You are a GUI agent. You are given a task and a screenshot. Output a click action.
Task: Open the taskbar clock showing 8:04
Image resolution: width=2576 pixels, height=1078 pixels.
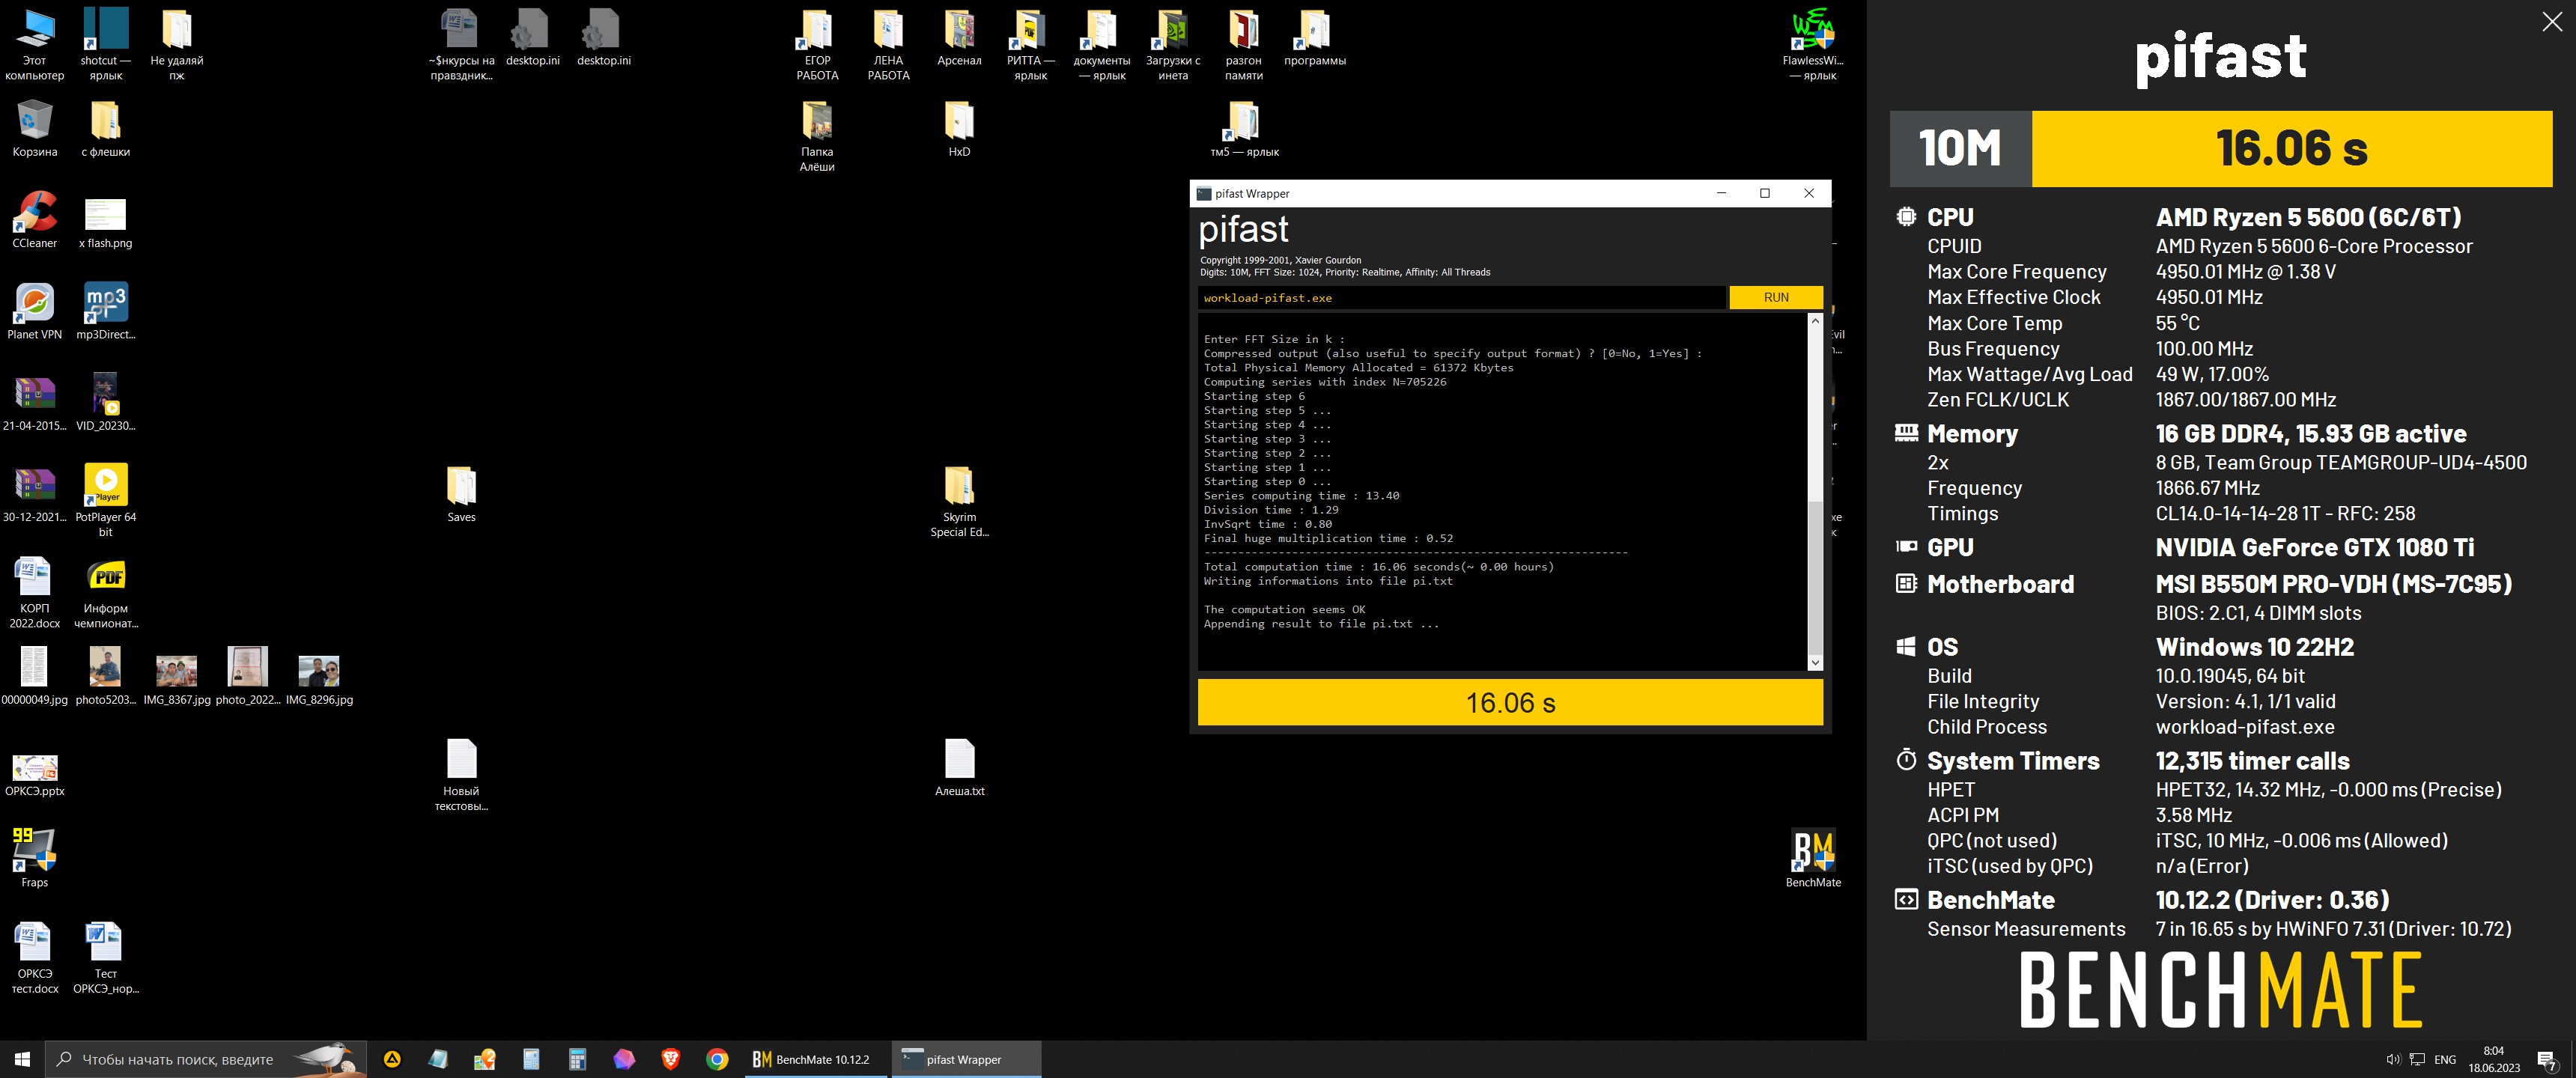[2494, 1059]
